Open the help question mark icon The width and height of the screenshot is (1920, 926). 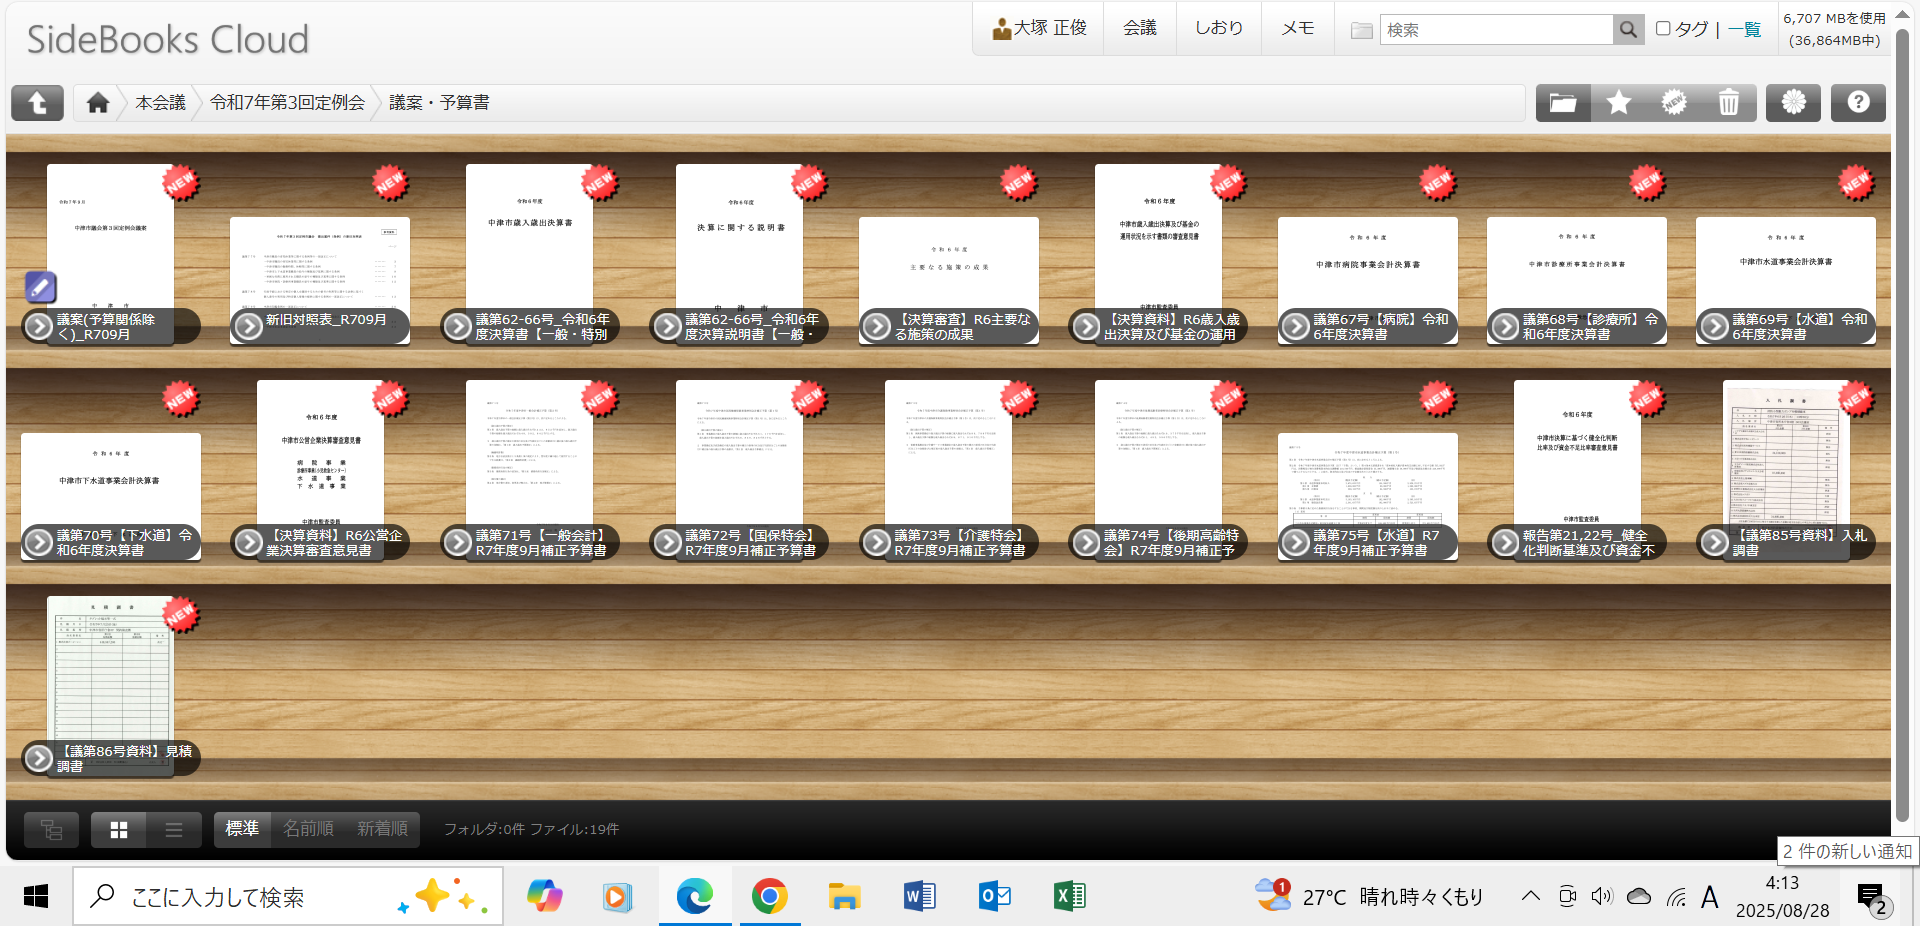point(1857,103)
